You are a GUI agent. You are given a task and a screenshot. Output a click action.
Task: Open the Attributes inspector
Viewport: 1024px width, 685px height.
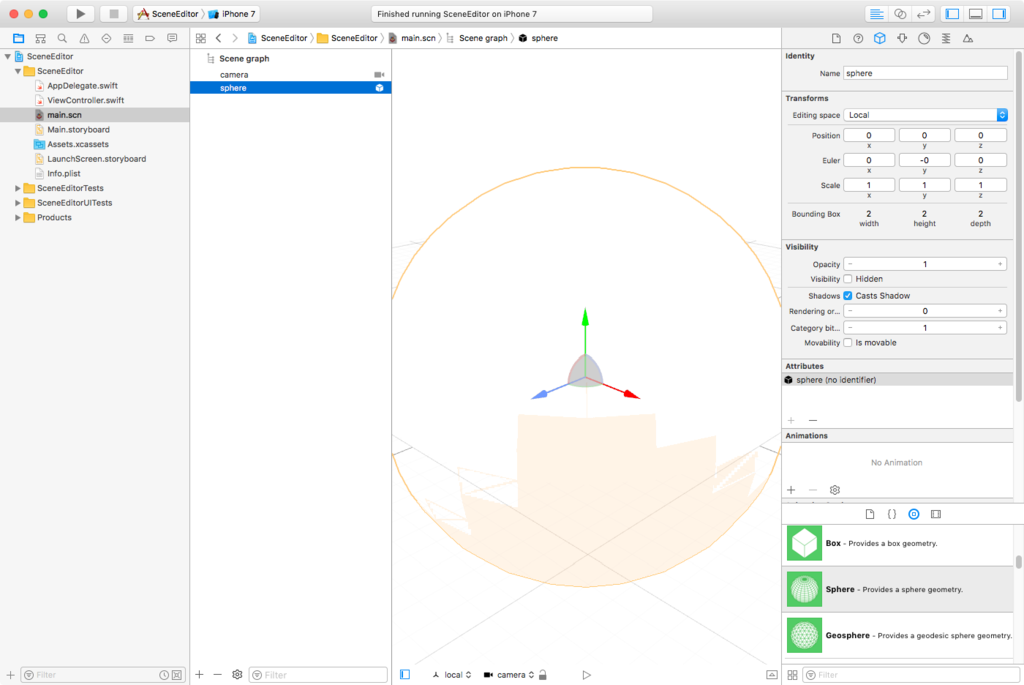point(902,39)
